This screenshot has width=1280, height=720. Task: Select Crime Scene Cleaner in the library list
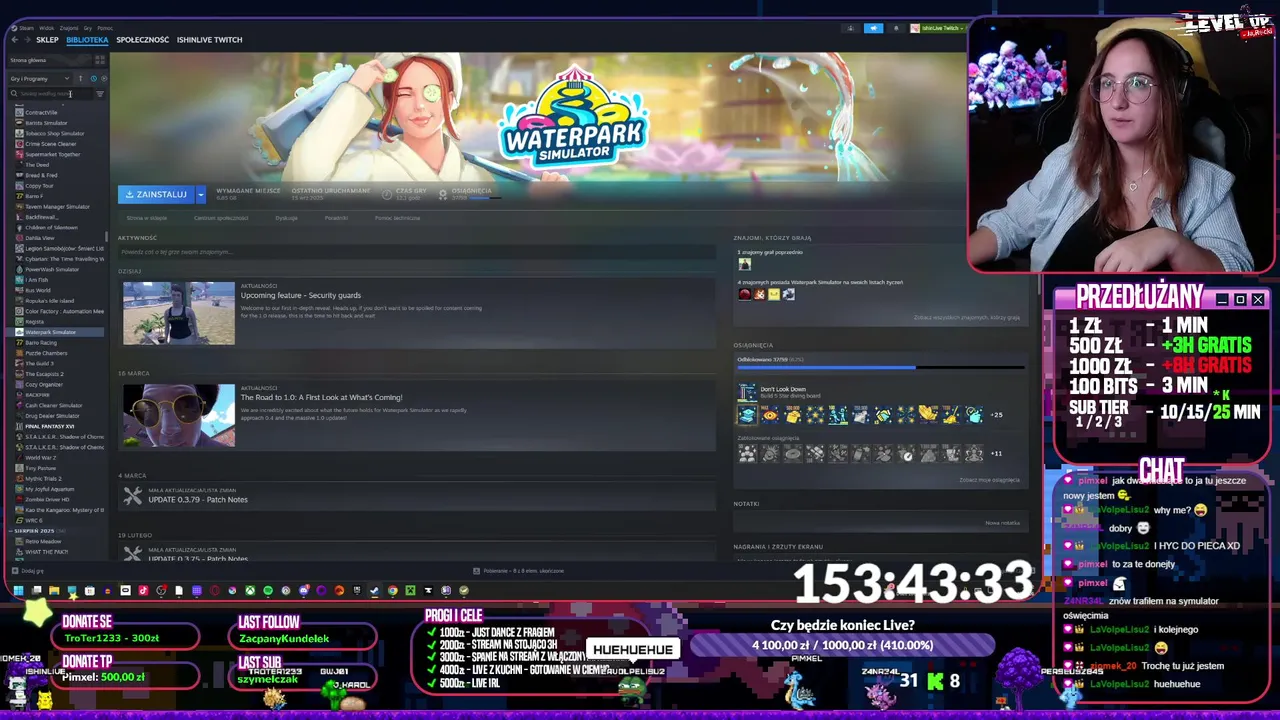tap(51, 144)
